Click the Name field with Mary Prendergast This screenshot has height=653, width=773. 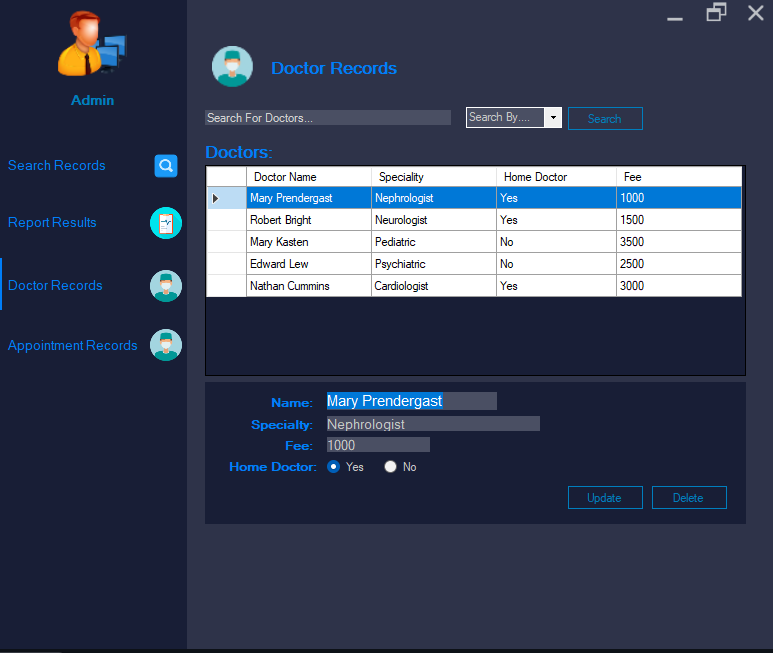pos(412,401)
